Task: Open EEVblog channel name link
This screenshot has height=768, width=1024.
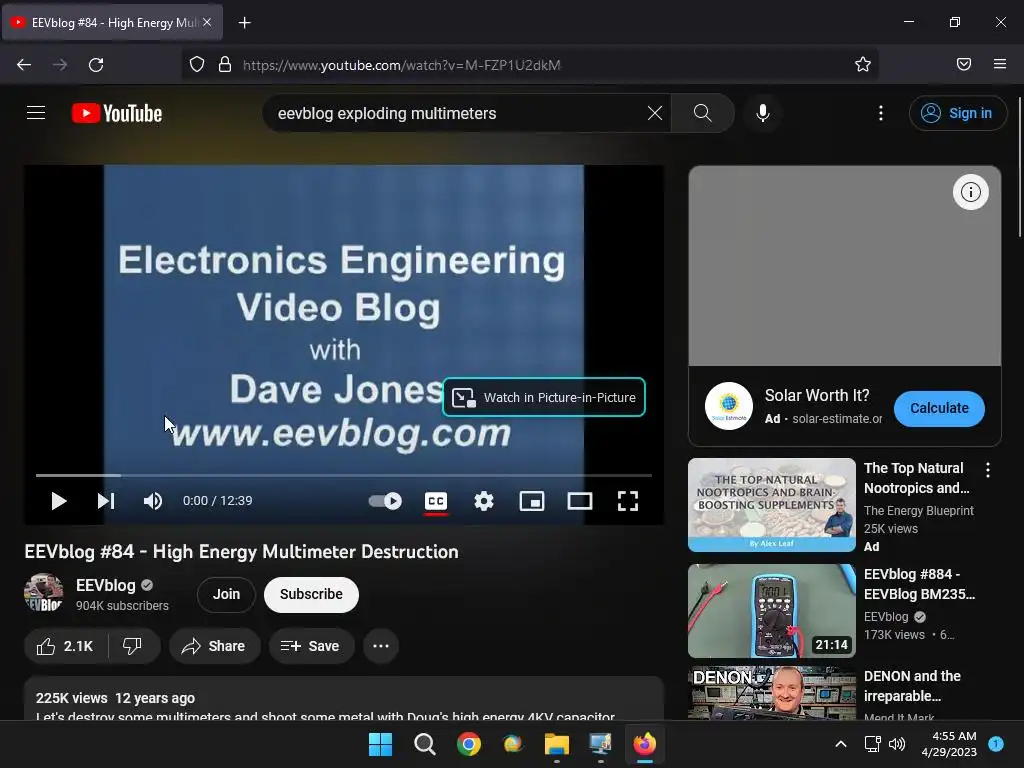Action: tap(106, 585)
